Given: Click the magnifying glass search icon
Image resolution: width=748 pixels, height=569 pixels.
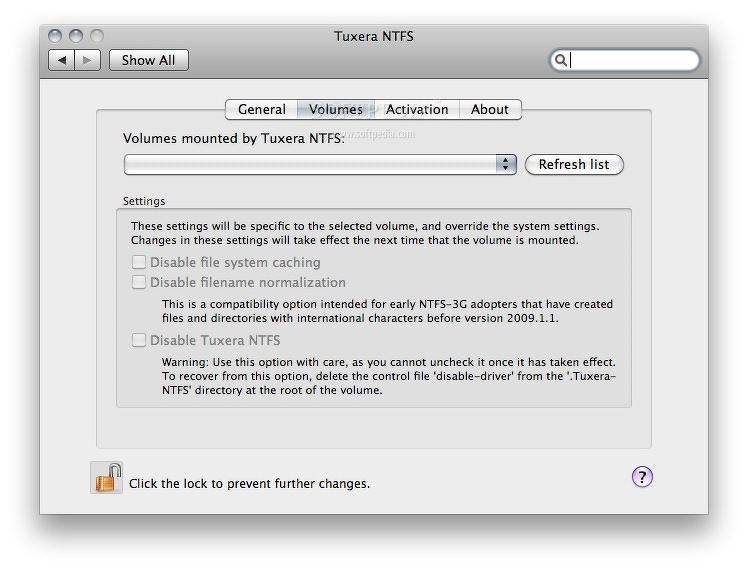Looking at the screenshot, I should [561, 60].
